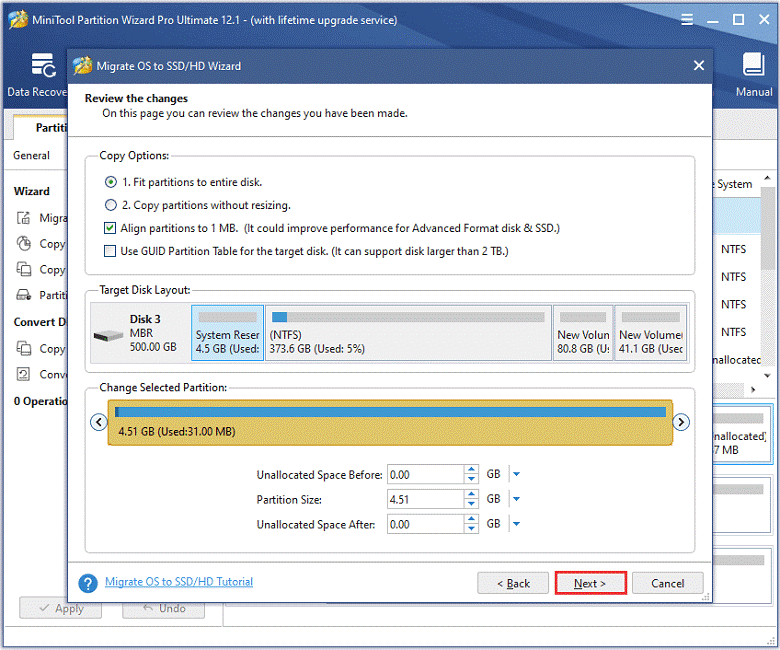Switch to the General tab in main window
This screenshot has height=650, width=780.
[x=31, y=155]
